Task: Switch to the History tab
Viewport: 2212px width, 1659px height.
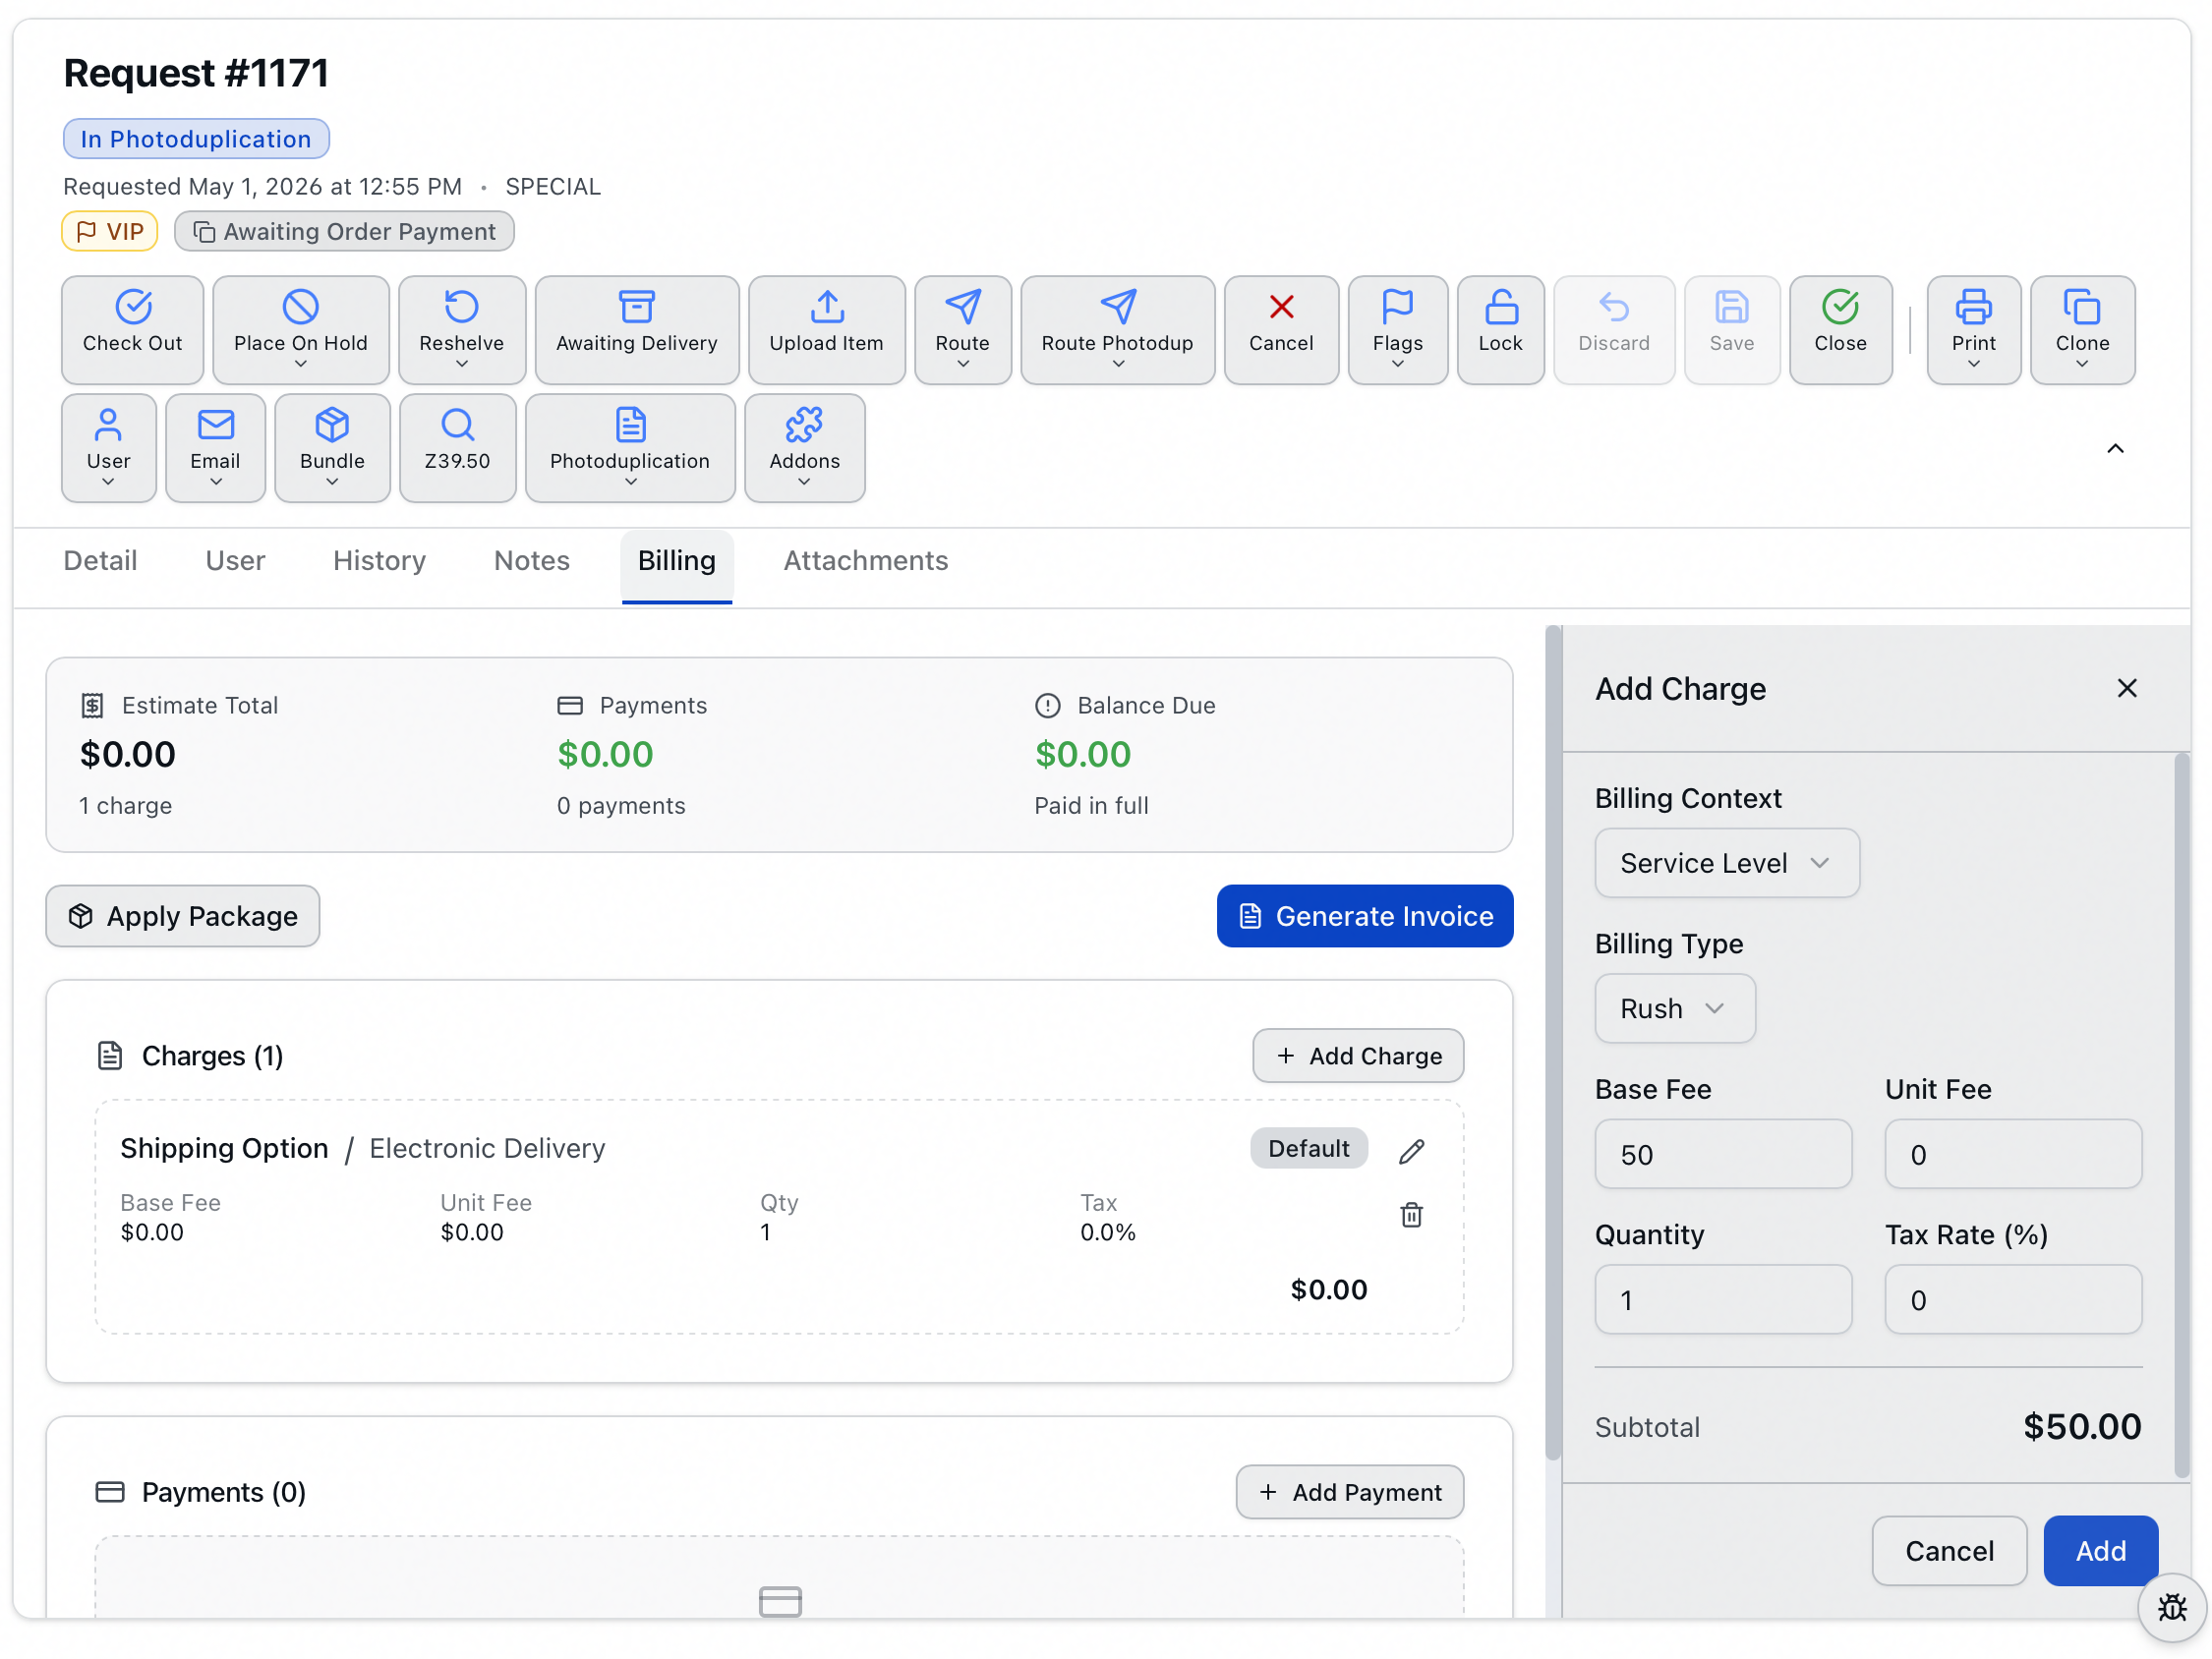Action: [379, 560]
